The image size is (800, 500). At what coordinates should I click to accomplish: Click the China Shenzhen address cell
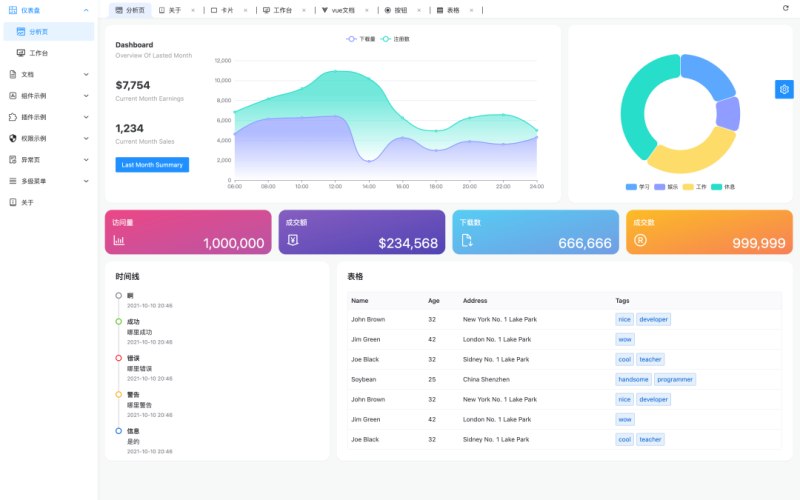(486, 380)
